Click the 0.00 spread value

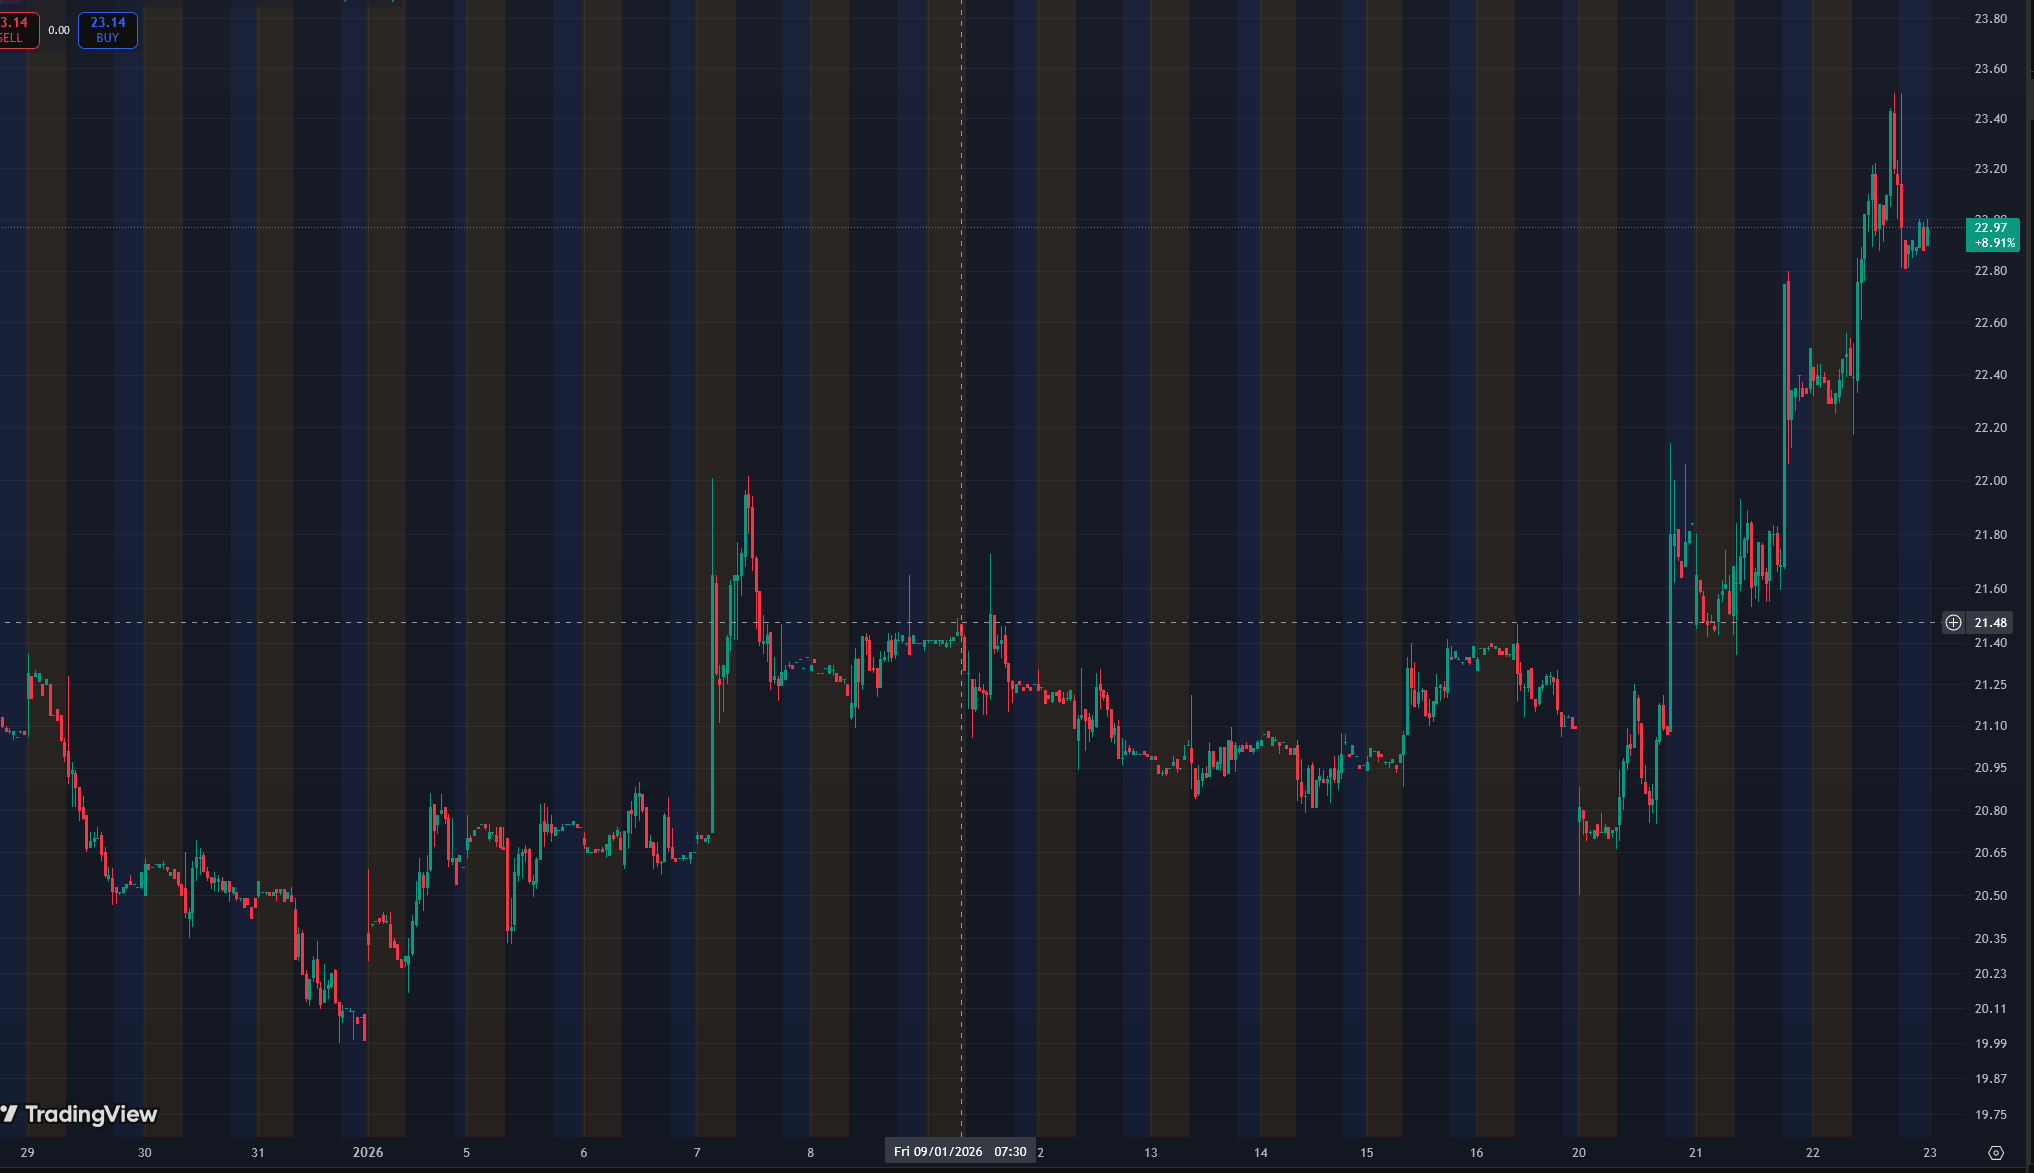coord(59,30)
